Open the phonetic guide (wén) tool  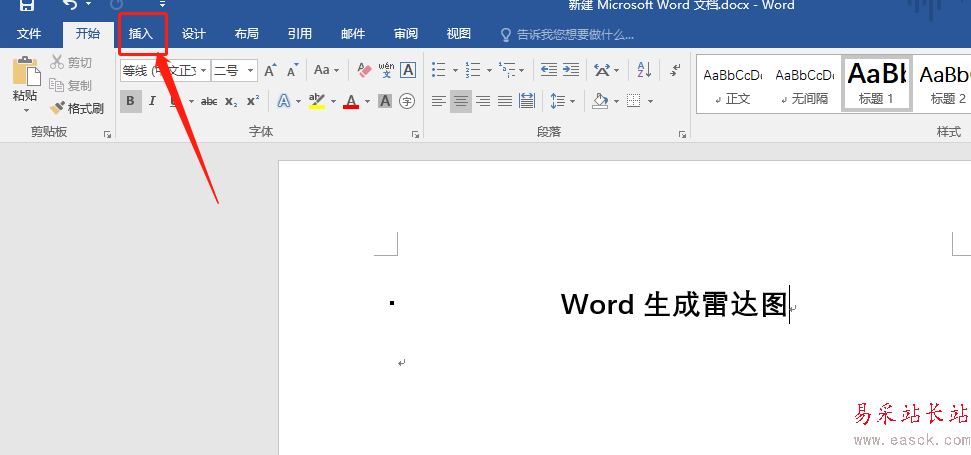click(386, 70)
